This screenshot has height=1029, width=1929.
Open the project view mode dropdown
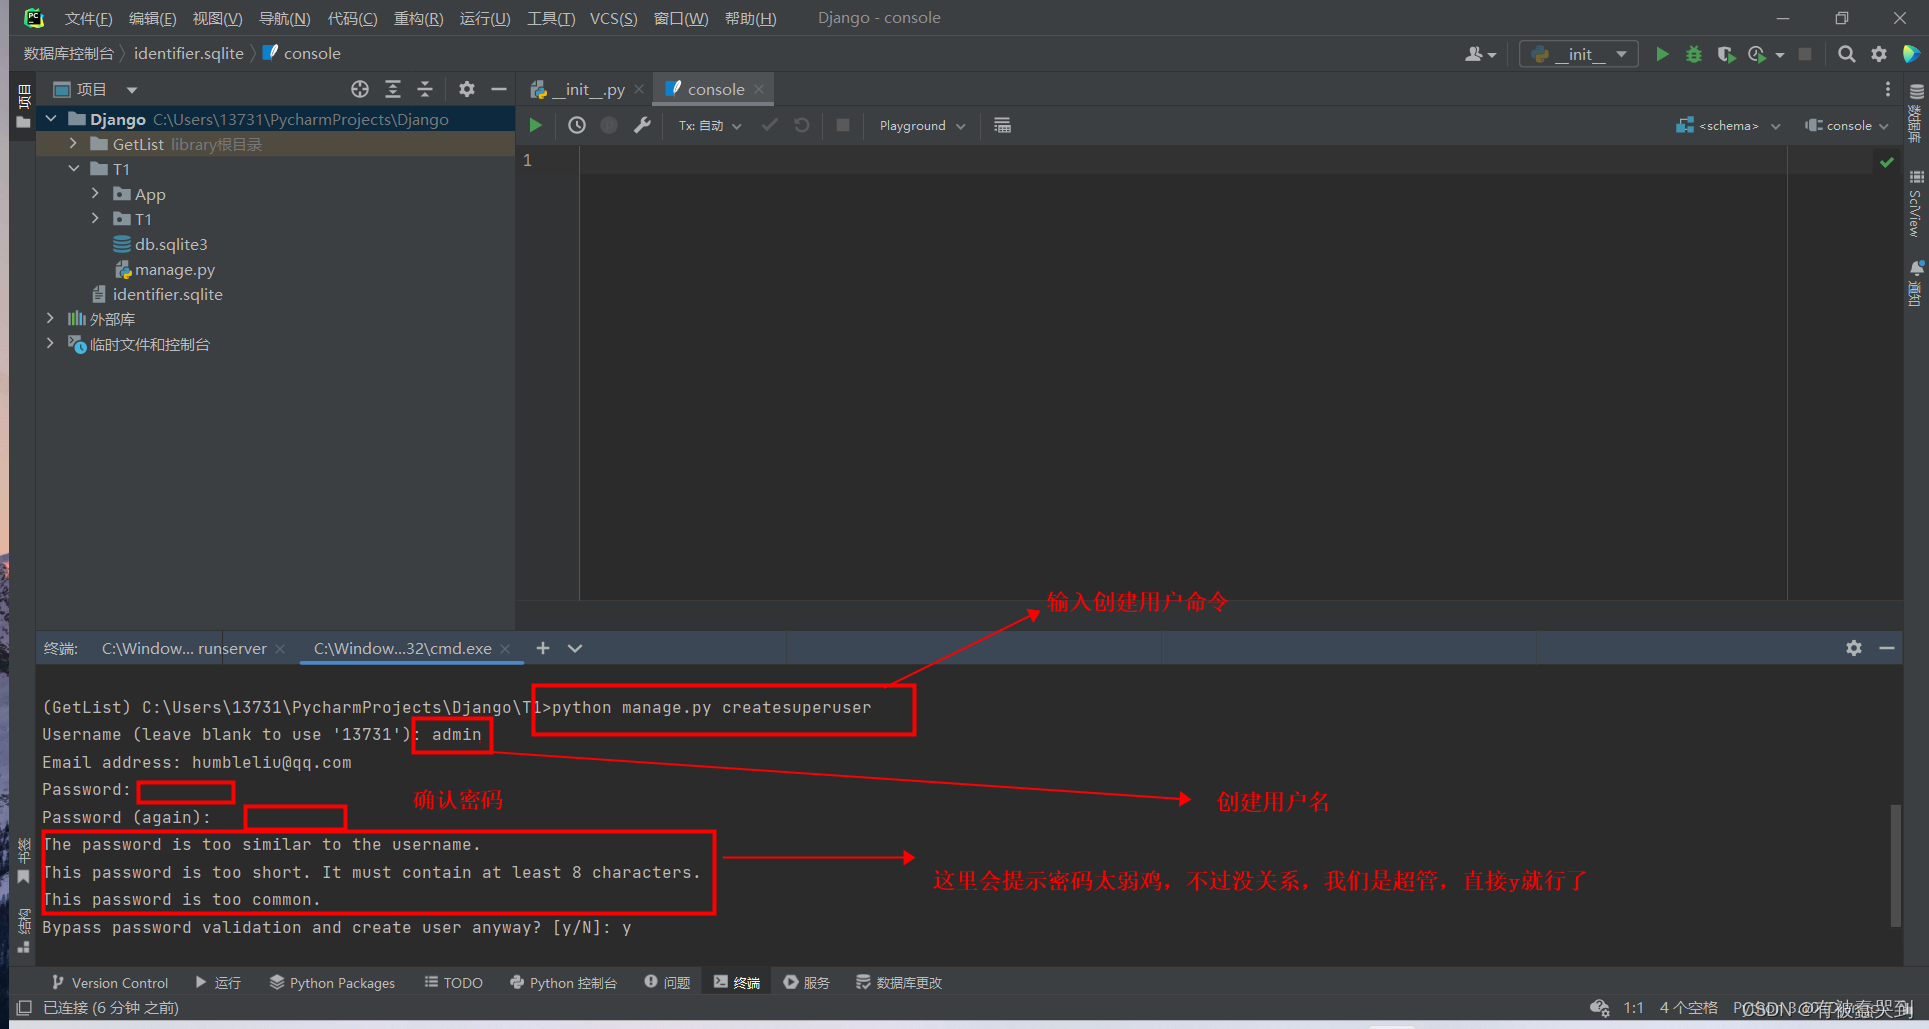[x=132, y=89]
